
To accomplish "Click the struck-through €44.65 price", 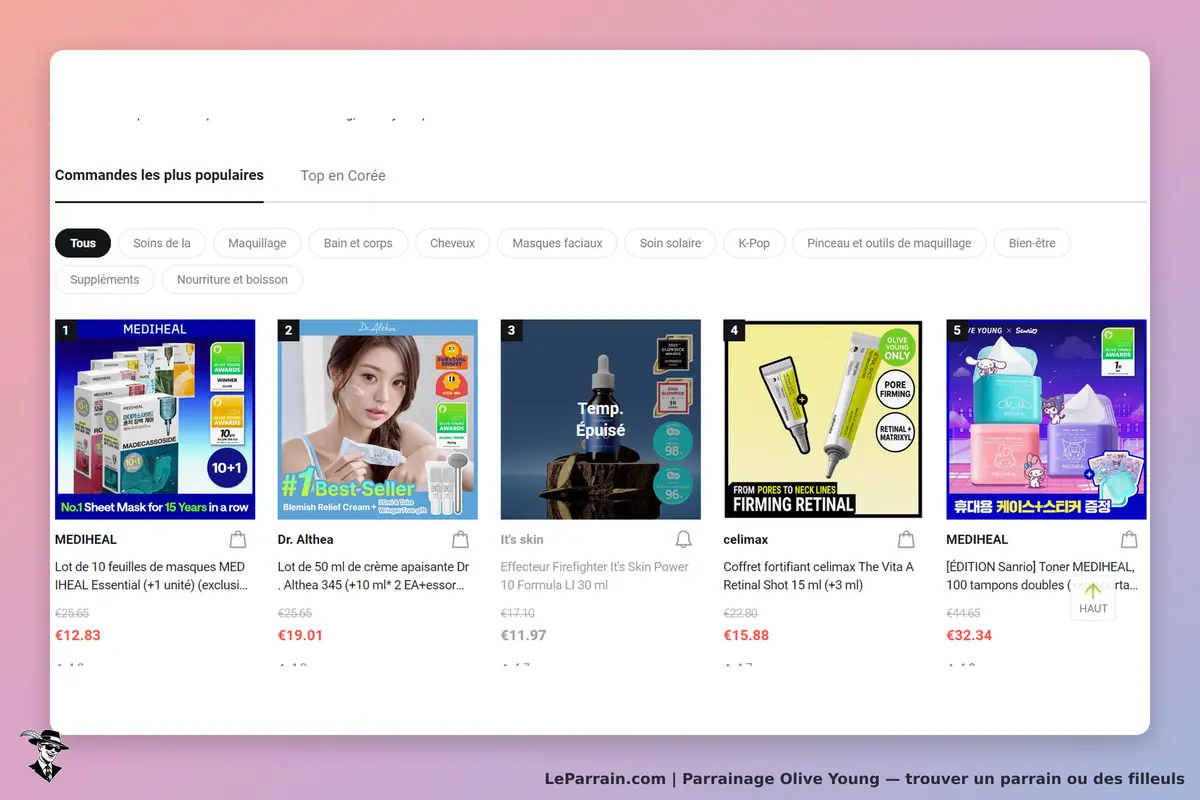I will 964,613.
